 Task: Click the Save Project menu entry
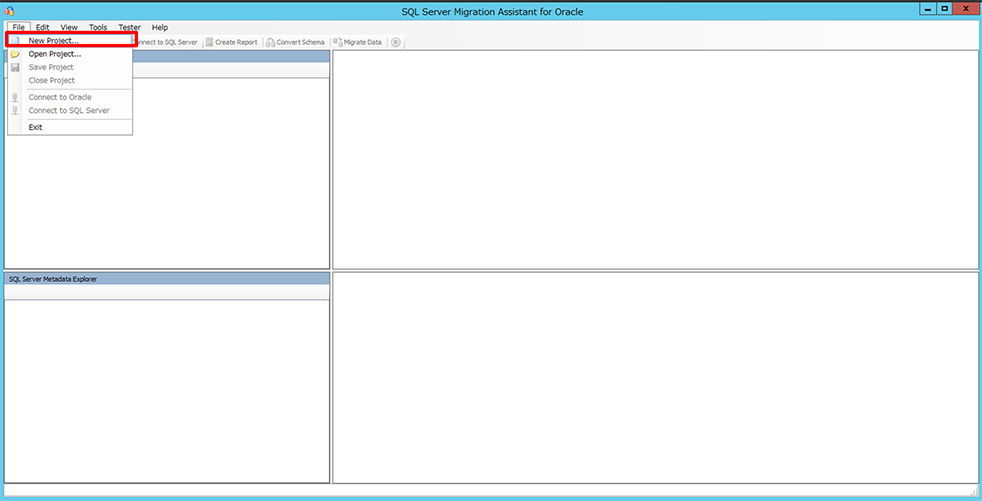point(70,67)
